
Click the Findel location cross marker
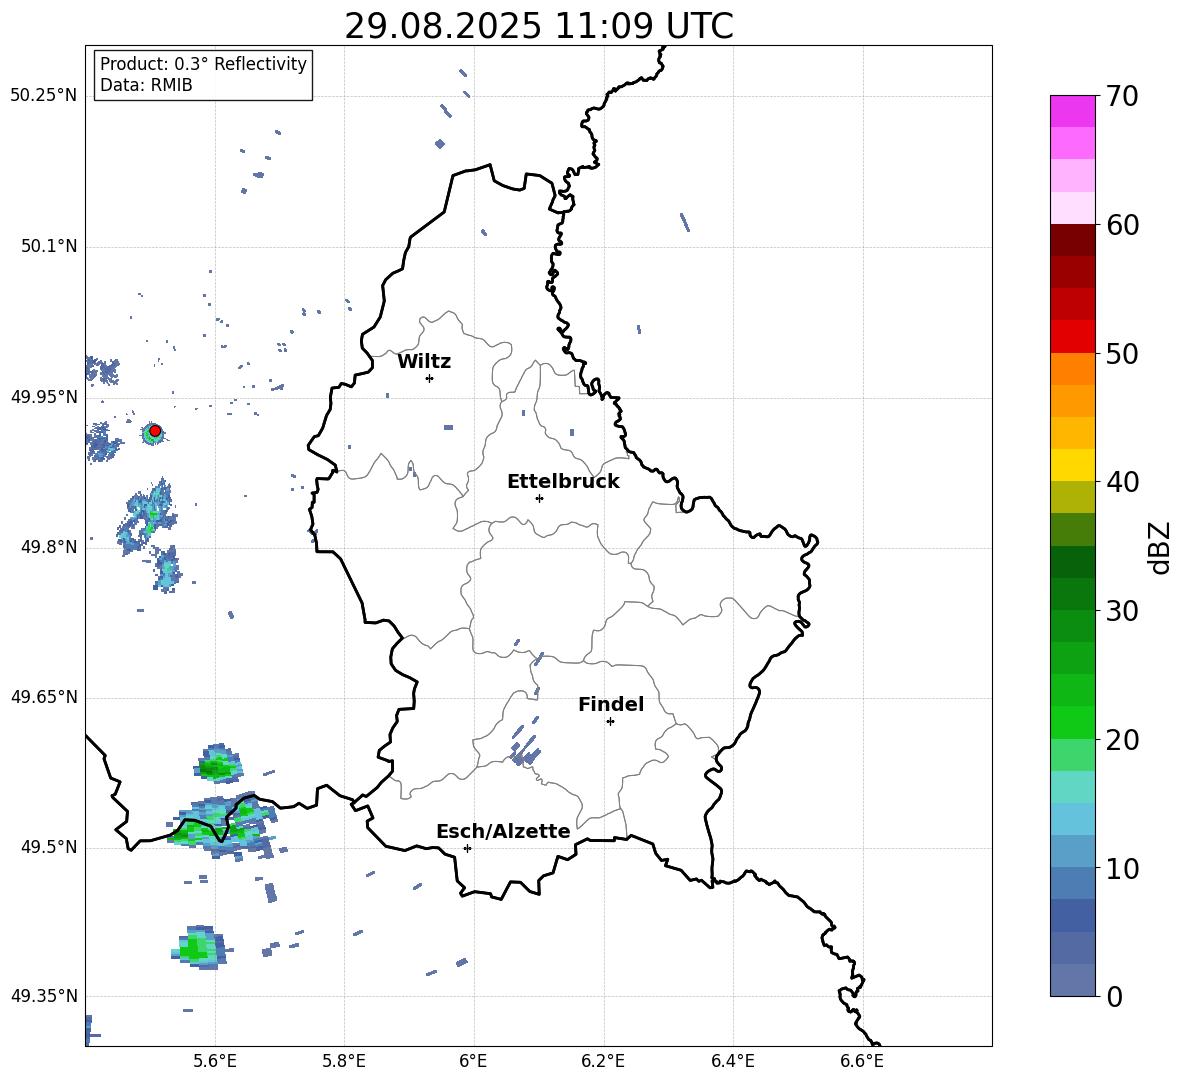pos(610,721)
